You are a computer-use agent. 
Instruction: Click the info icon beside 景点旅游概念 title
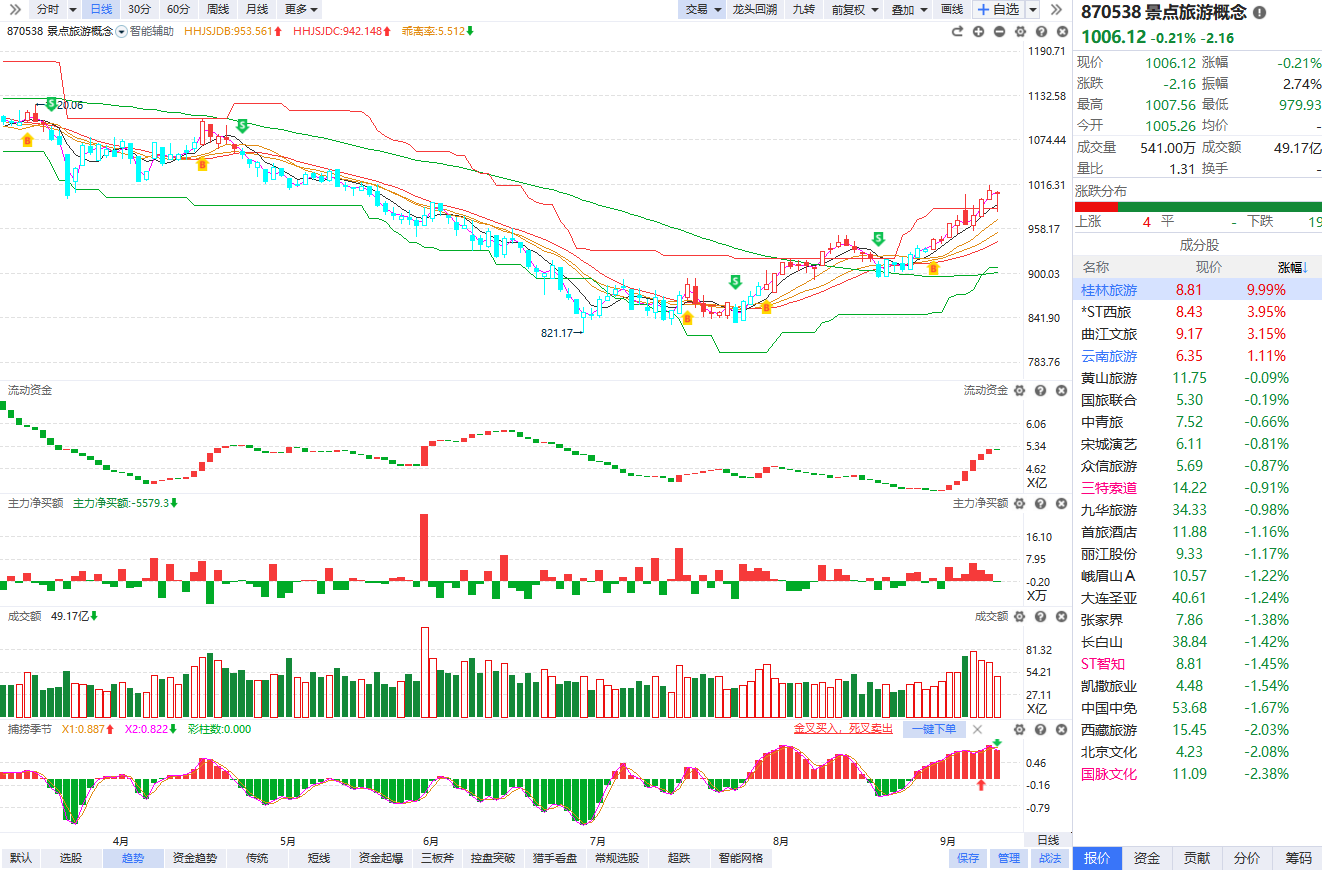click(x=1259, y=13)
